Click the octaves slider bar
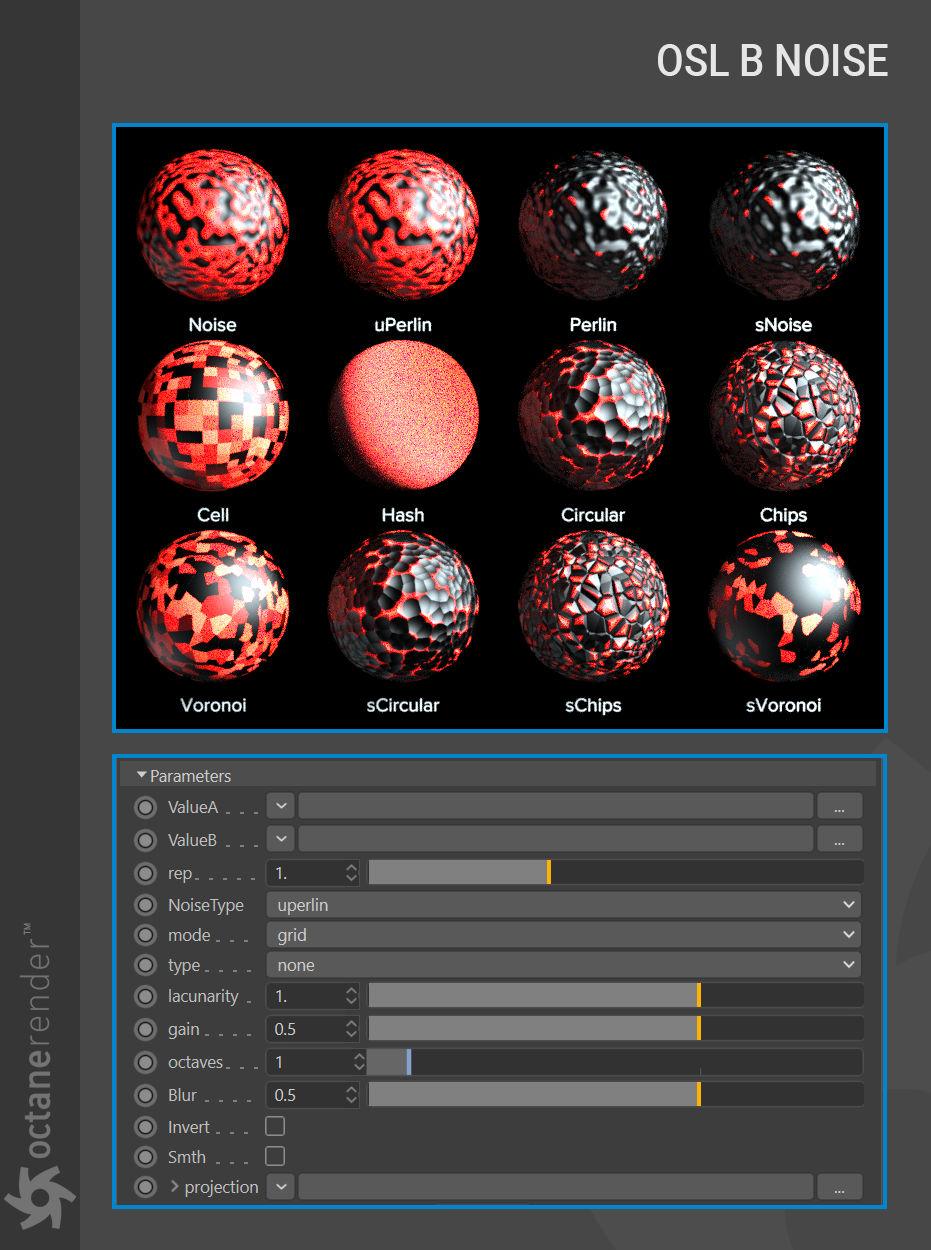Screen dimensions: 931x1250 614,1062
